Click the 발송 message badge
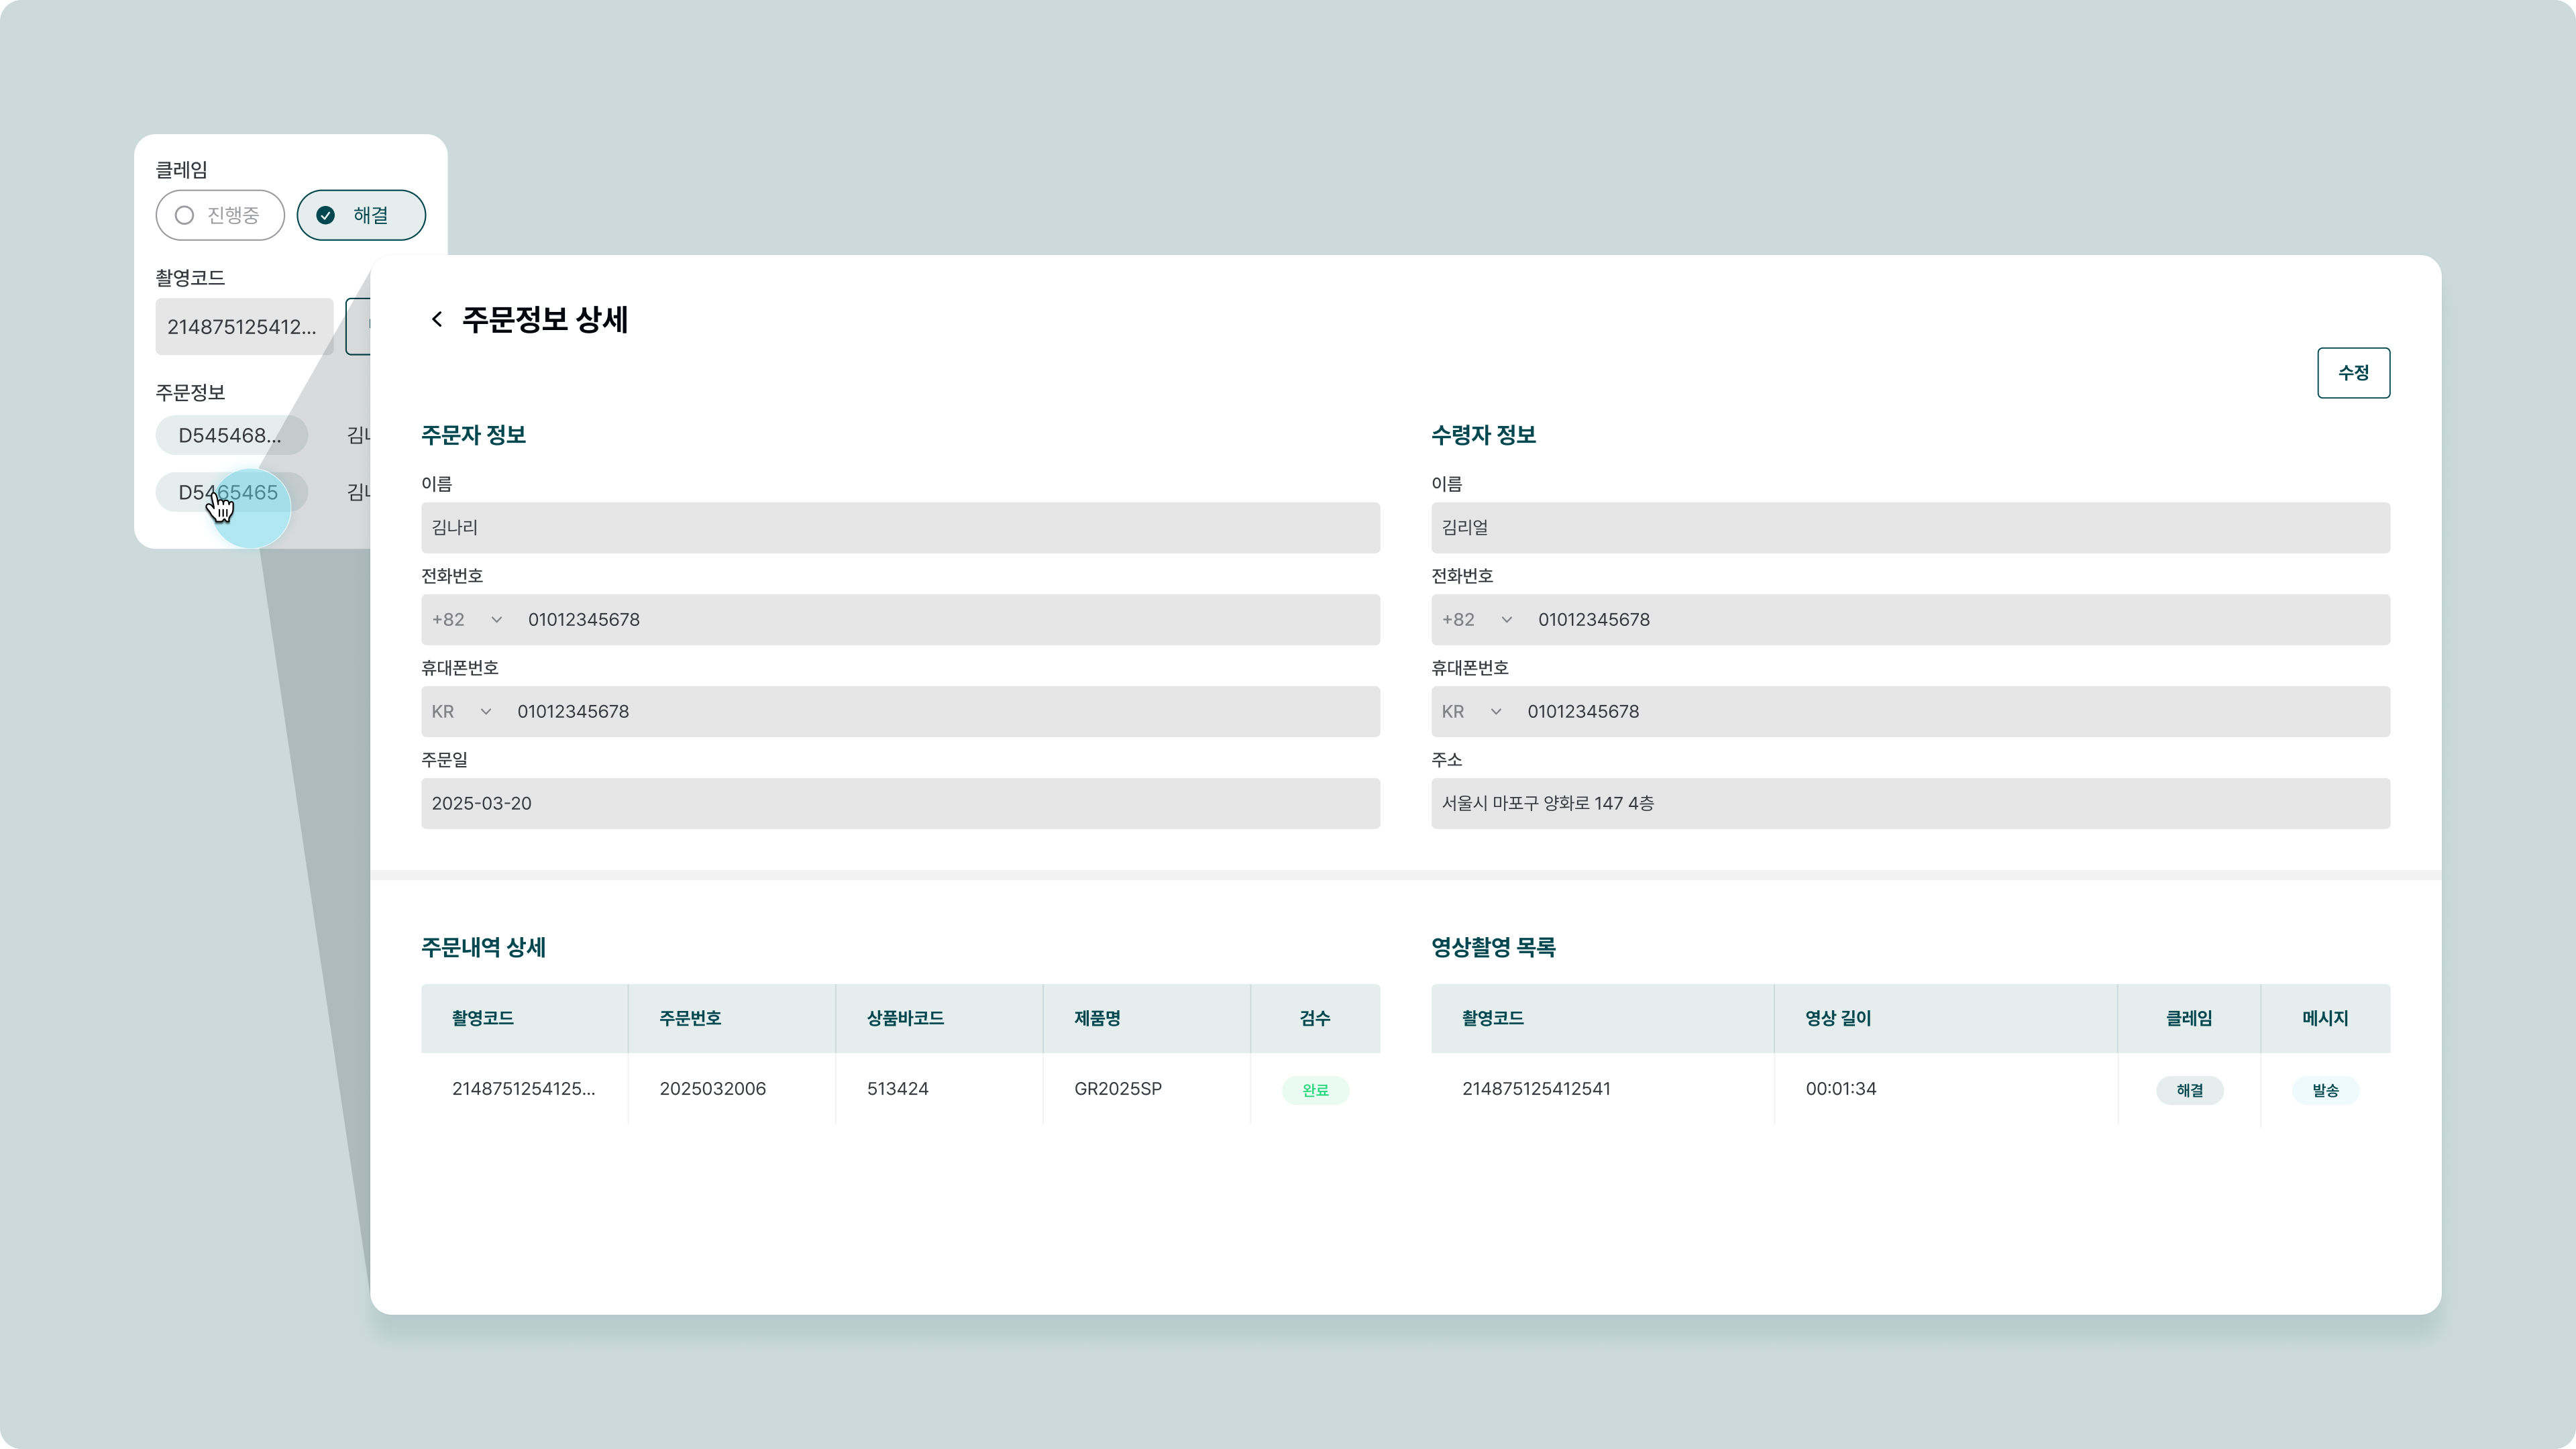 tap(2325, 1090)
